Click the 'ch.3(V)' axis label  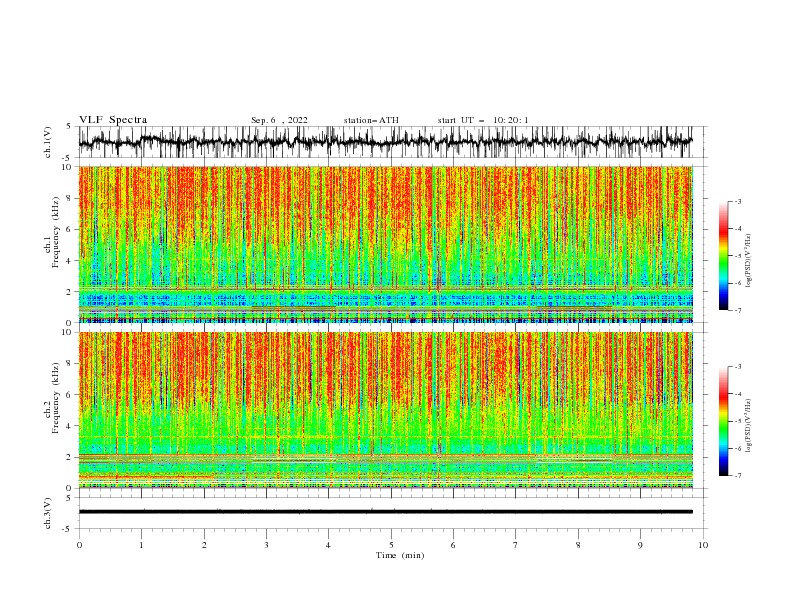coord(48,513)
